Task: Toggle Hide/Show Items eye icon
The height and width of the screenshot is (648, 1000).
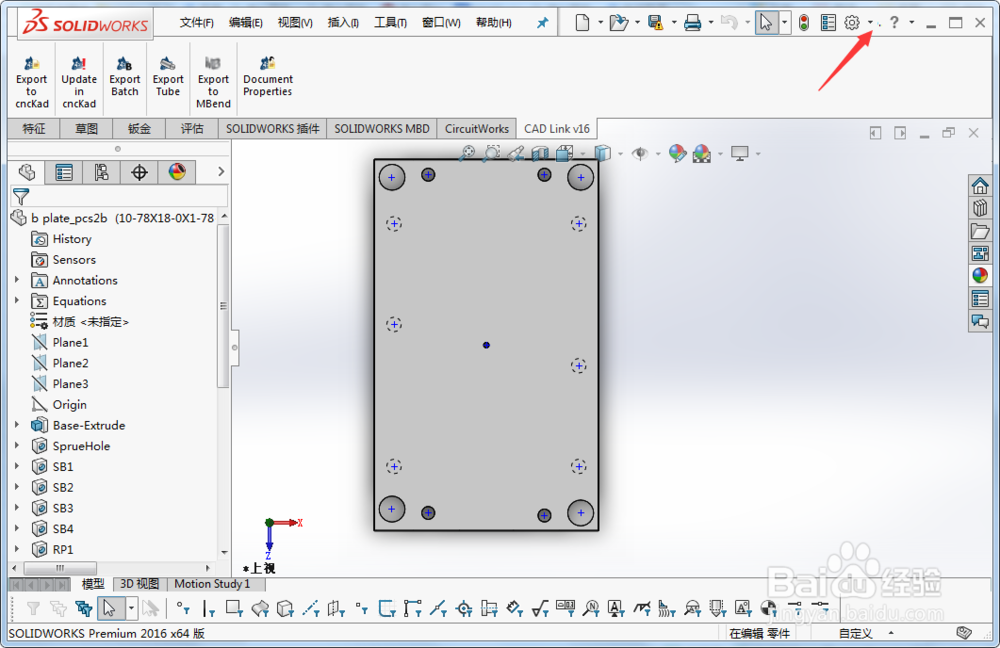Action: coord(640,152)
